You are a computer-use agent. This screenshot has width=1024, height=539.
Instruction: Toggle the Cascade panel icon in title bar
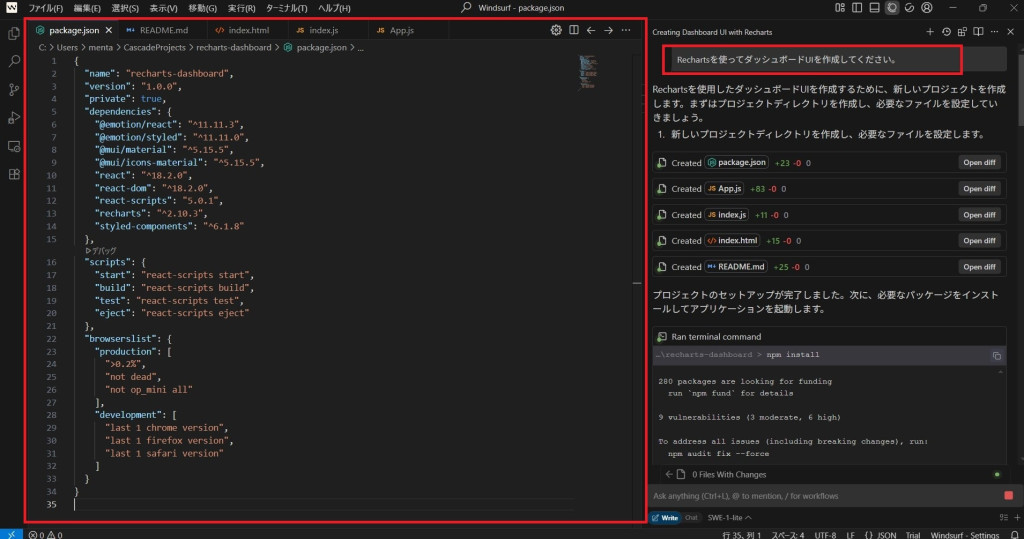pyautogui.click(x=892, y=8)
